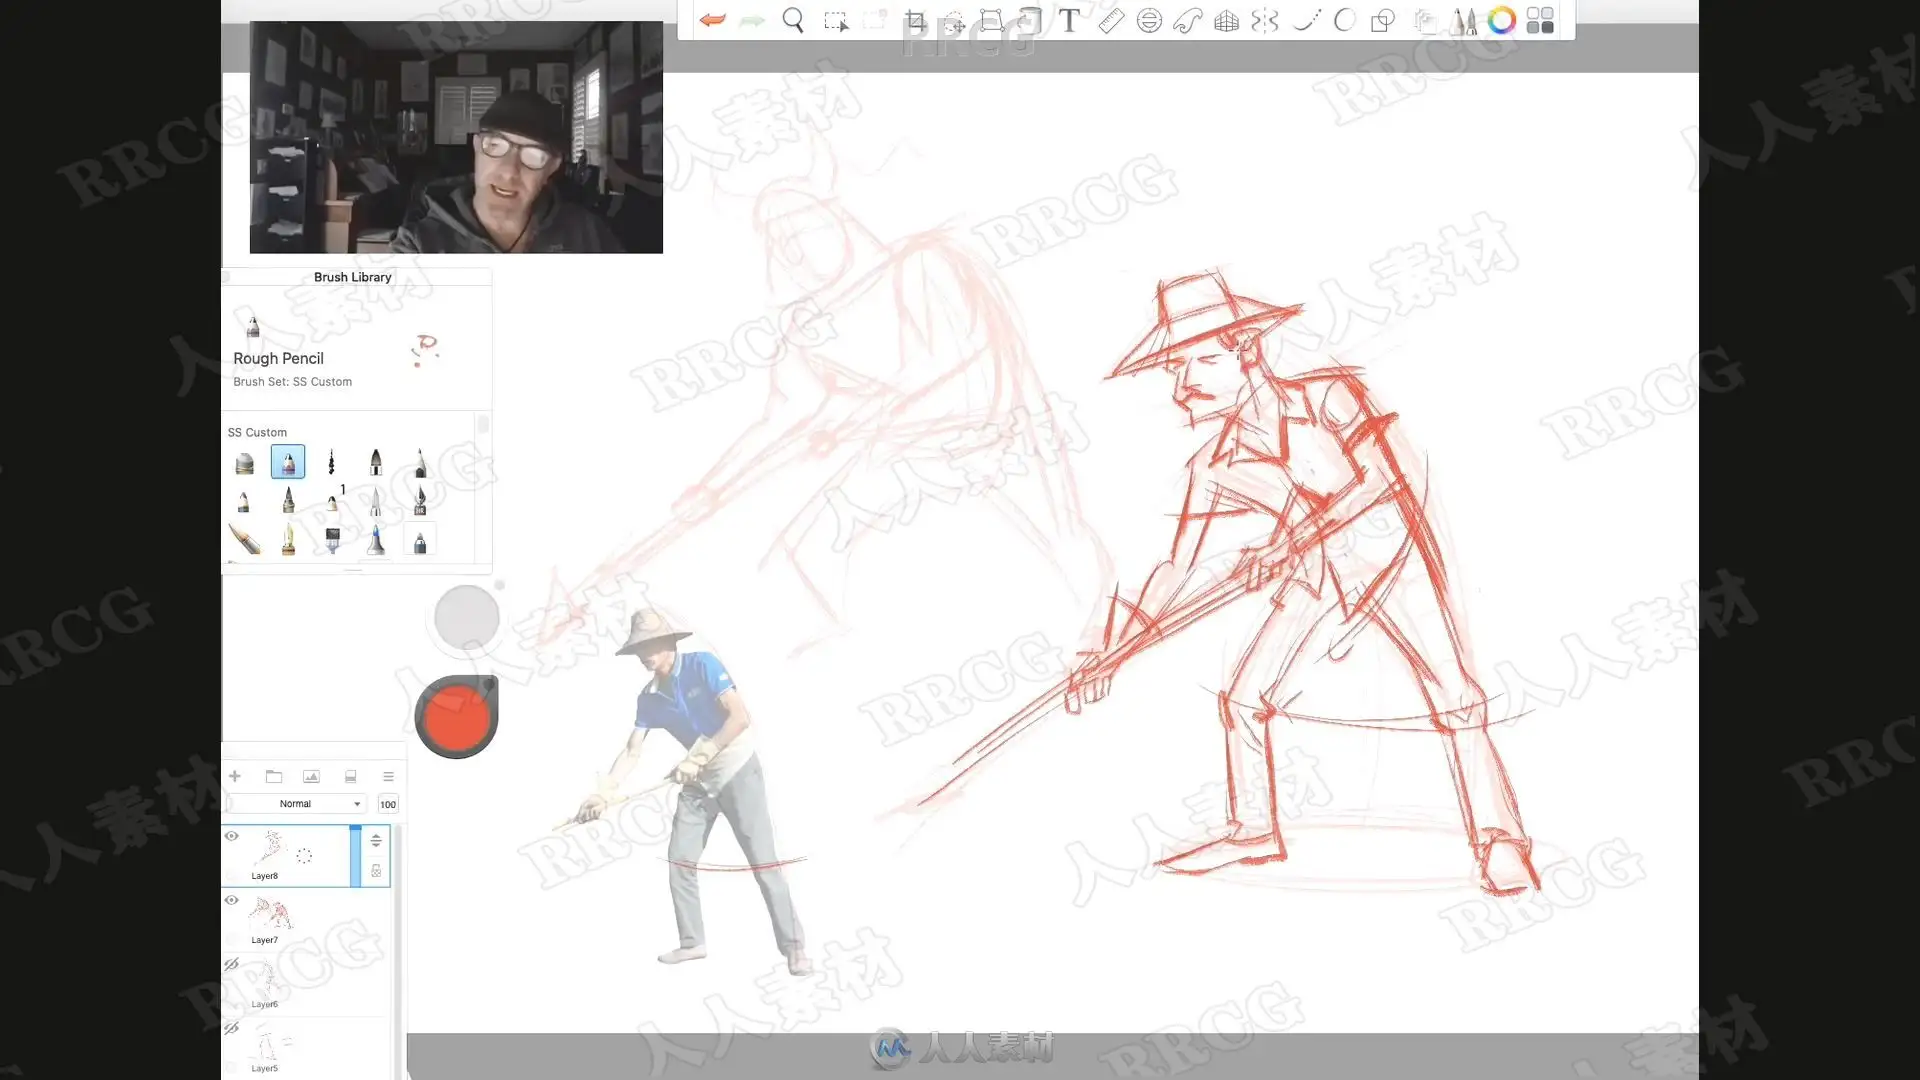Screen dimensions: 1920x1080
Task: Open the layer panel hamburger menu
Action: coord(388,776)
